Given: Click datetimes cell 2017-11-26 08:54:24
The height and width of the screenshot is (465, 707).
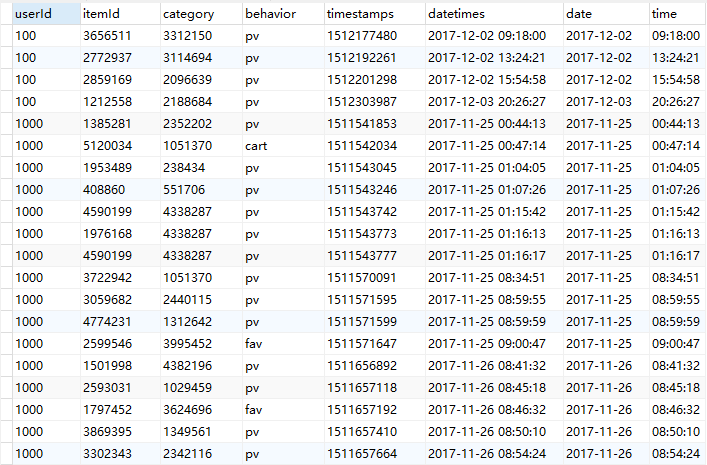Looking at the screenshot, I should click(x=494, y=454).
